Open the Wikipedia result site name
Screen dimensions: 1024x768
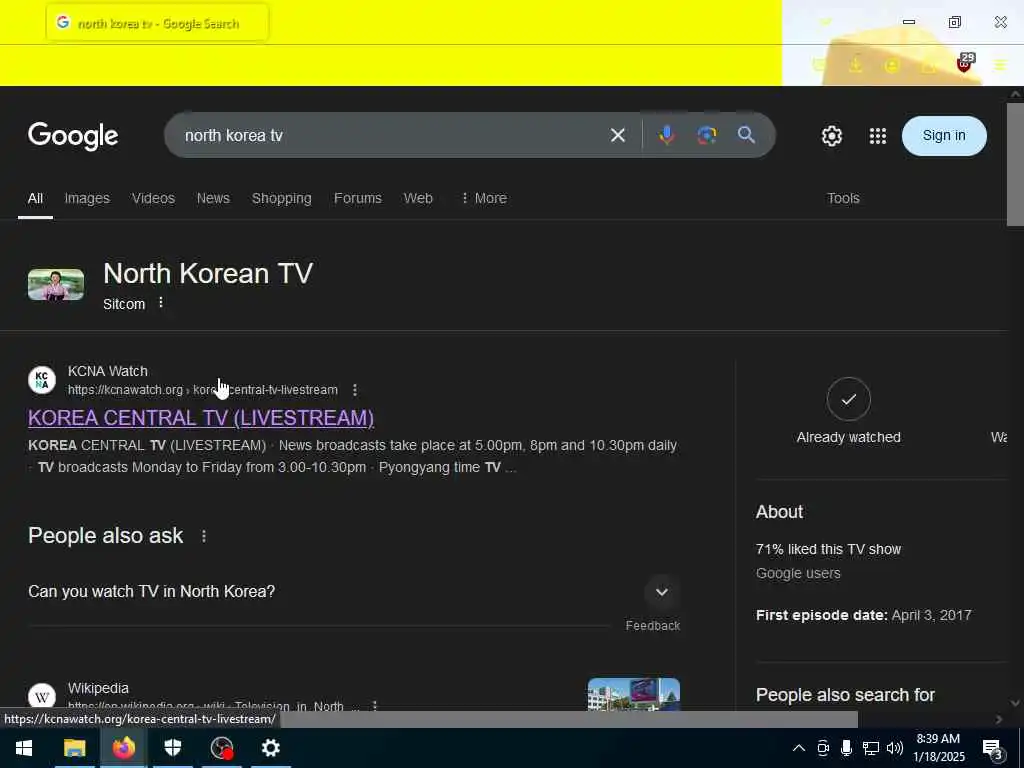tap(98, 688)
